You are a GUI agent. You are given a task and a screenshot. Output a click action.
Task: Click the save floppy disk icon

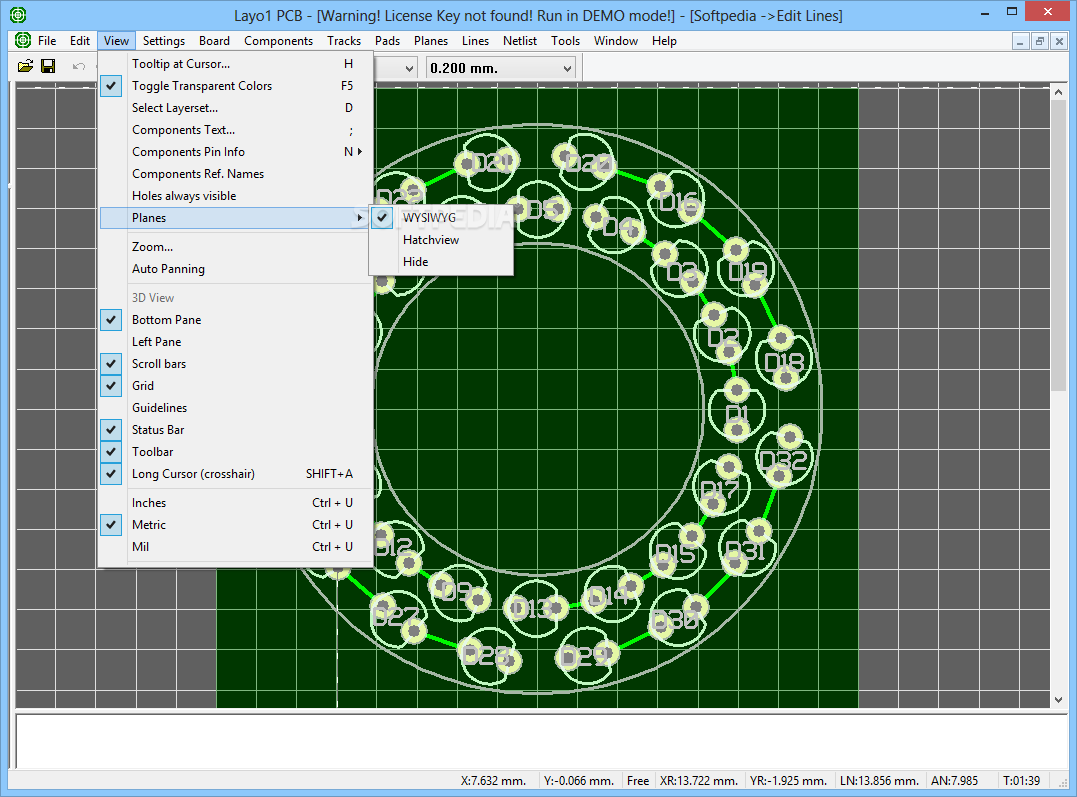(x=48, y=67)
